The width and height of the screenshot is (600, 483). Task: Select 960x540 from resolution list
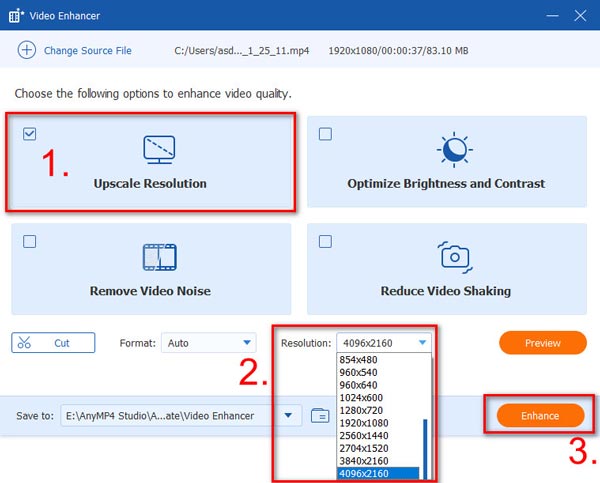point(378,372)
